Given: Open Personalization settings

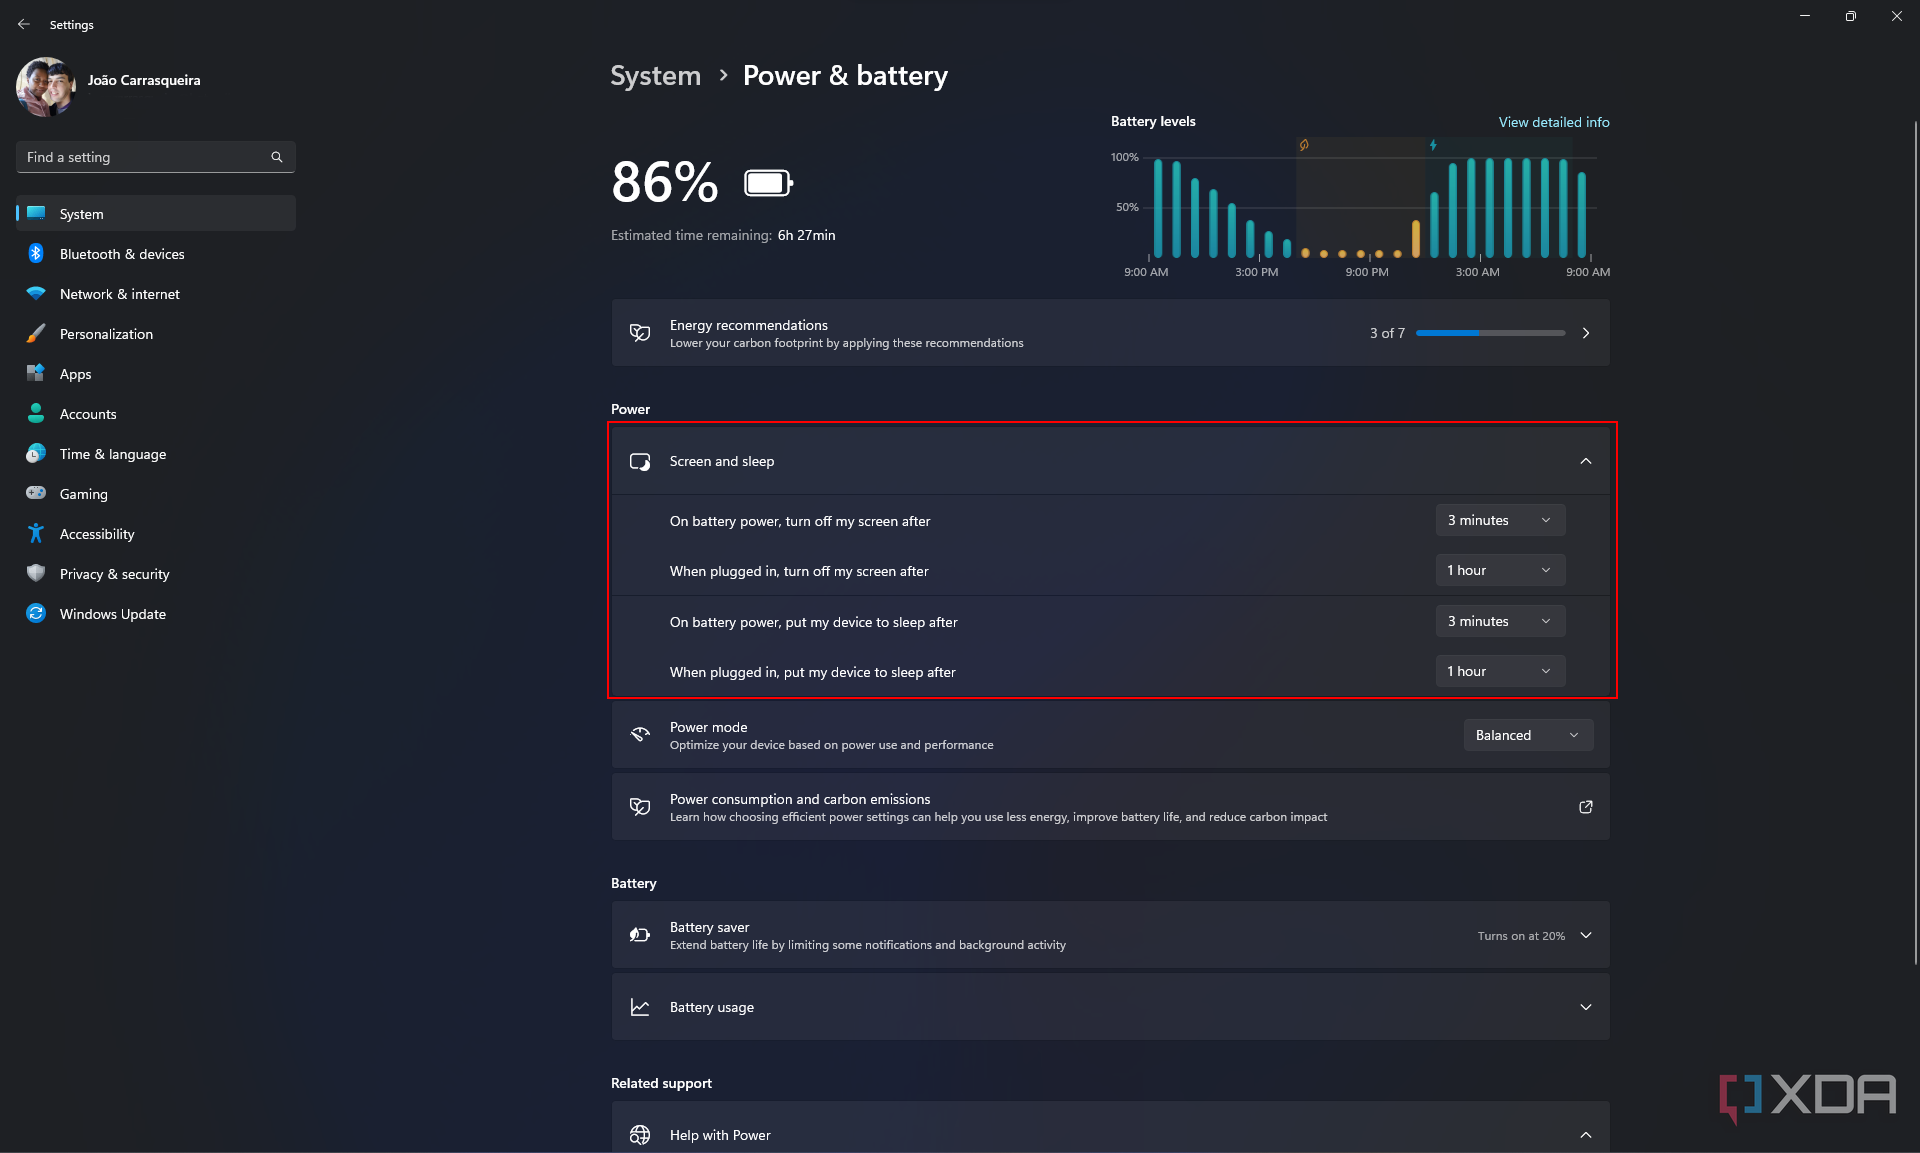Looking at the screenshot, I should (x=106, y=333).
